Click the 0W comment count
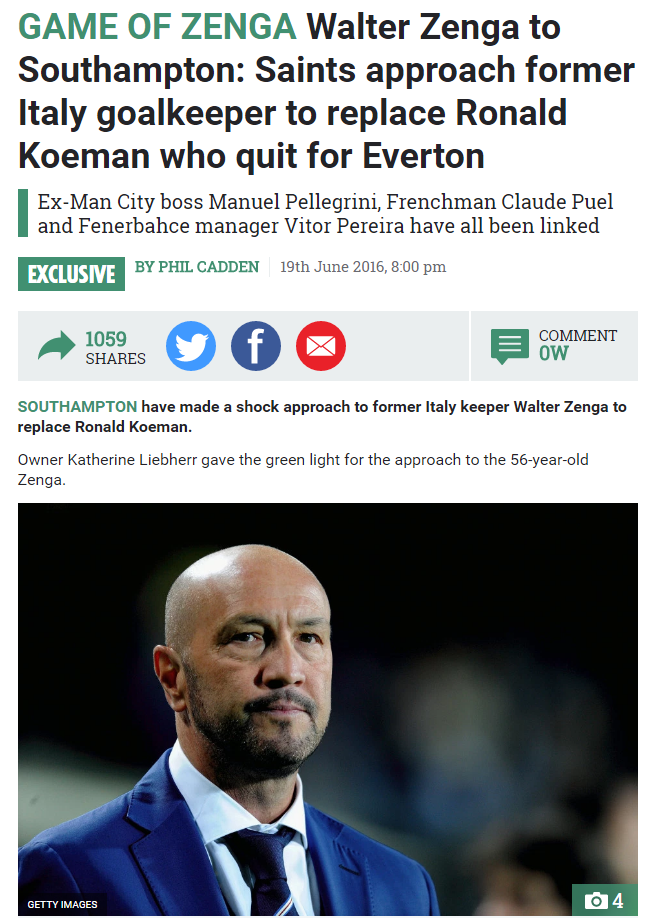Screen dimensions: 658x918 pos(553,354)
